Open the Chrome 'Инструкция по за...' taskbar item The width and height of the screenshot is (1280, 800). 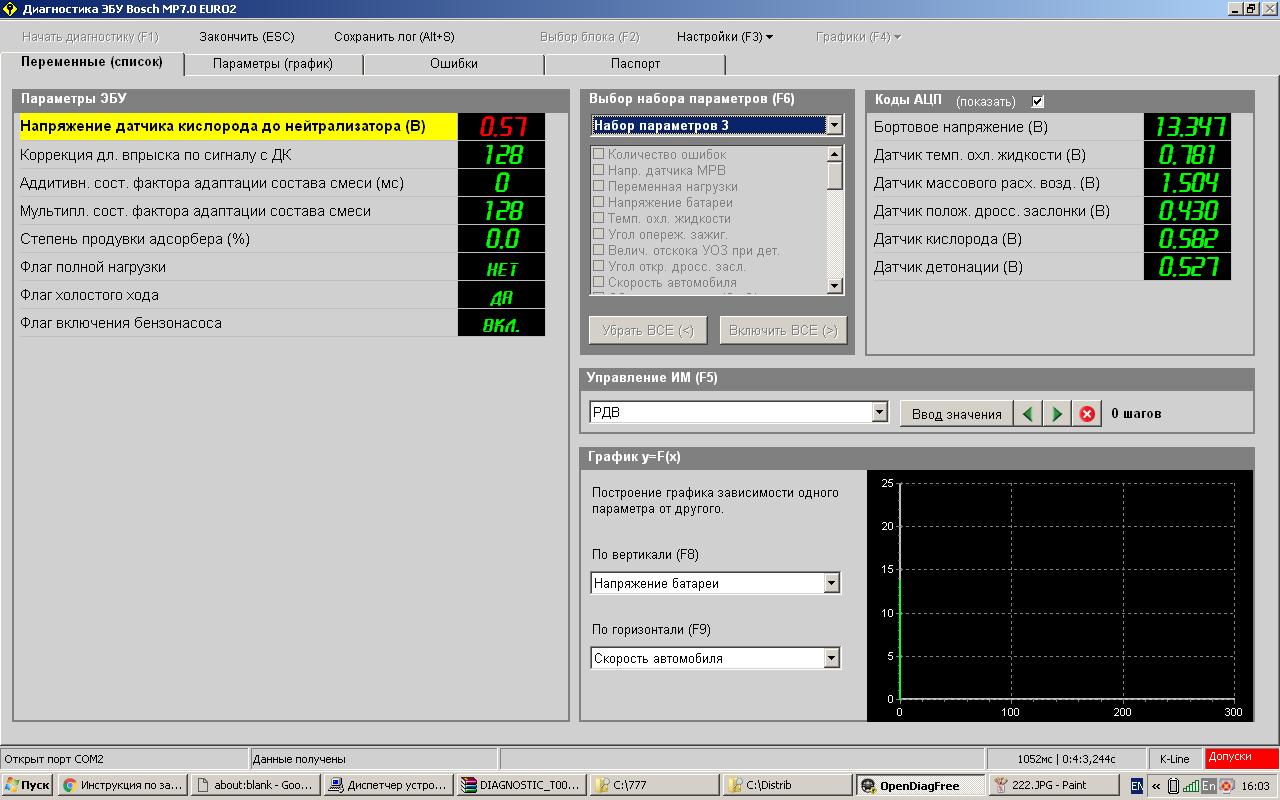123,785
